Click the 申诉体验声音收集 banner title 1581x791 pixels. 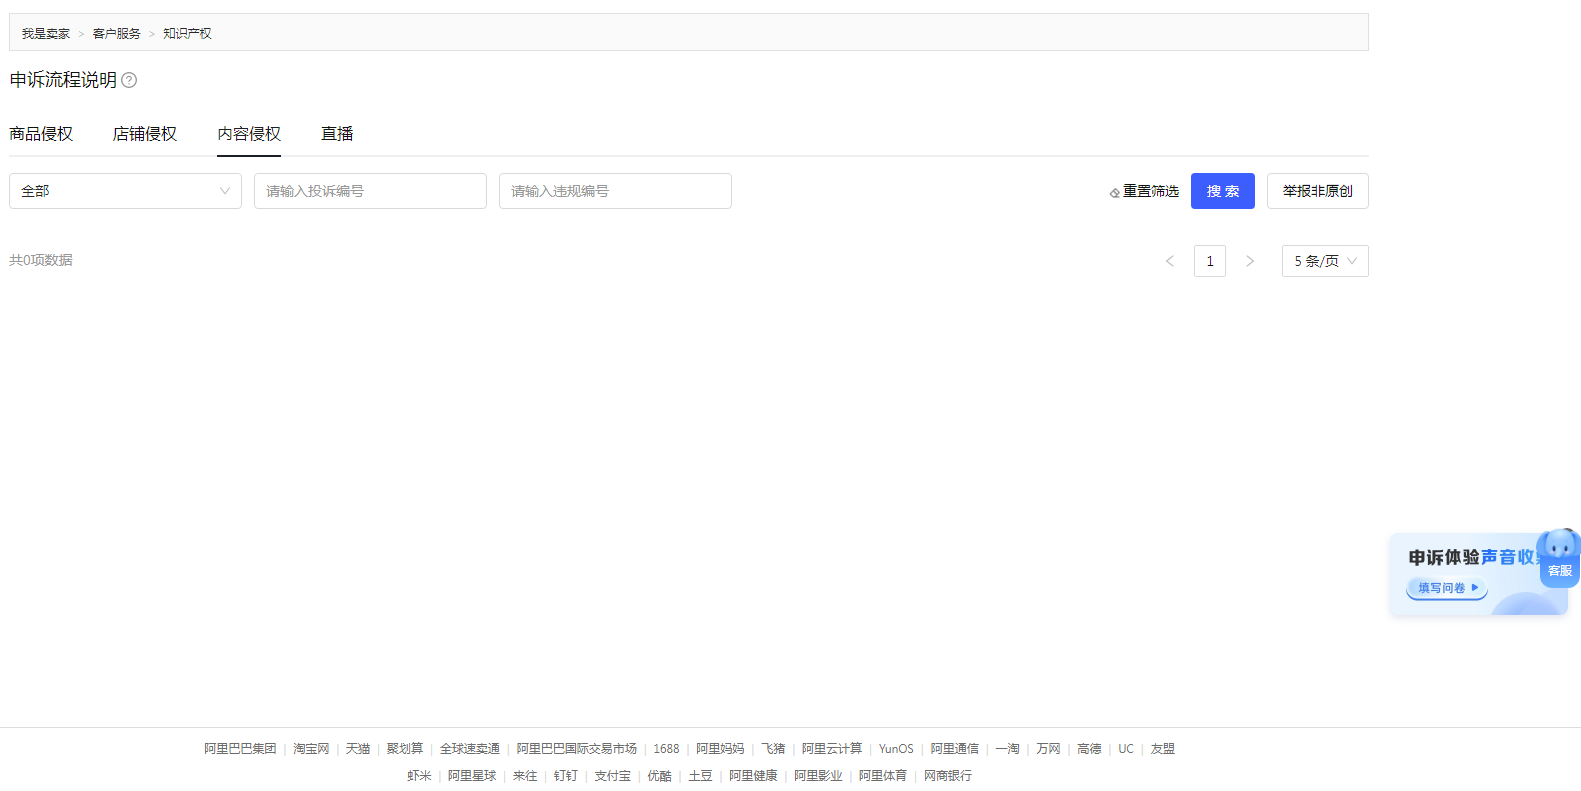[1474, 557]
